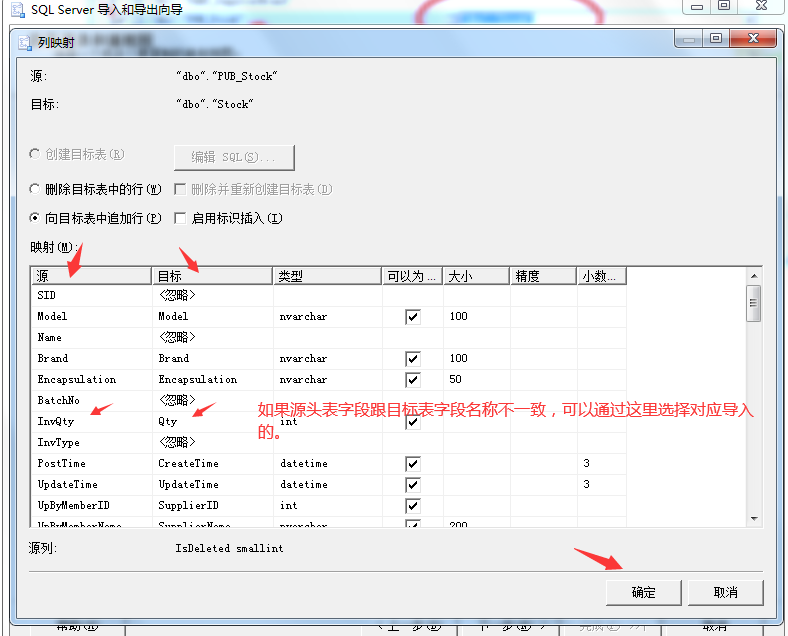Close the 列映射 dialog window
This screenshot has width=788, height=636.
(x=753, y=38)
